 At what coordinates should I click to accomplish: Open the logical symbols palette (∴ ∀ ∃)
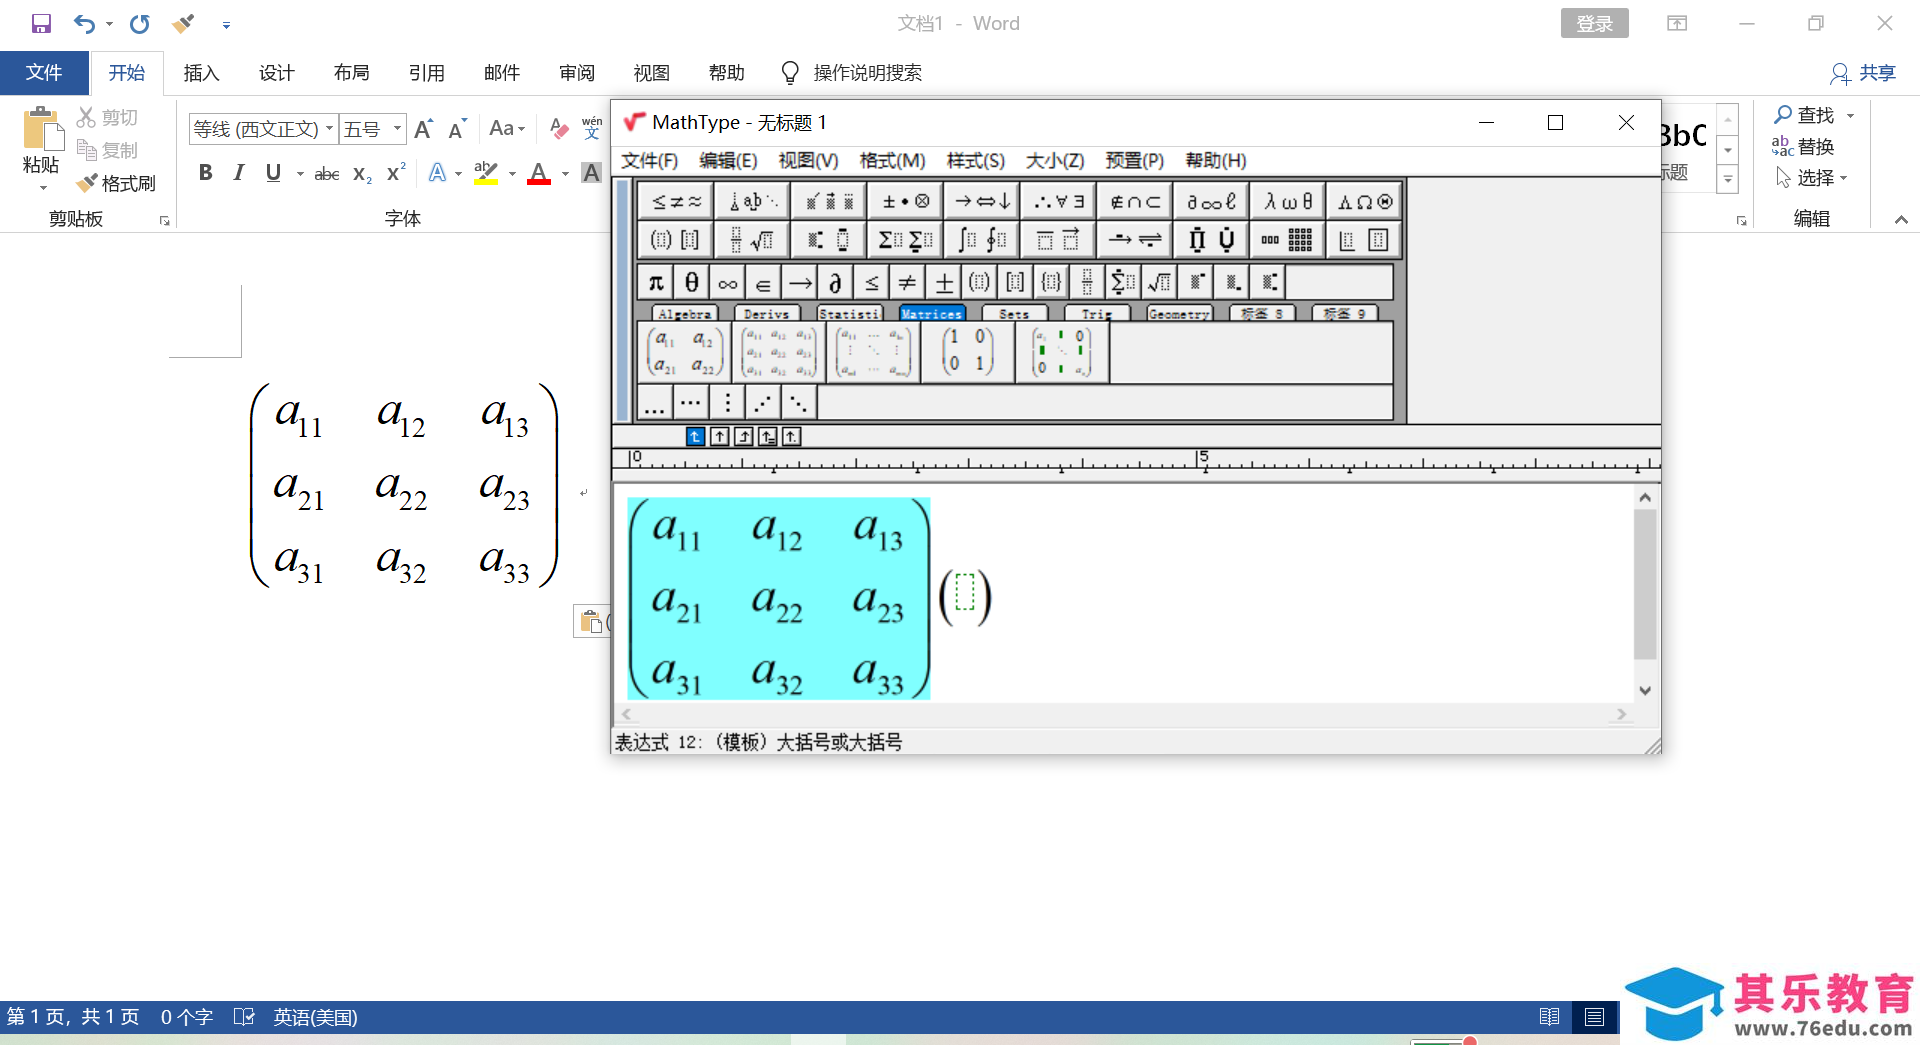click(x=1058, y=201)
